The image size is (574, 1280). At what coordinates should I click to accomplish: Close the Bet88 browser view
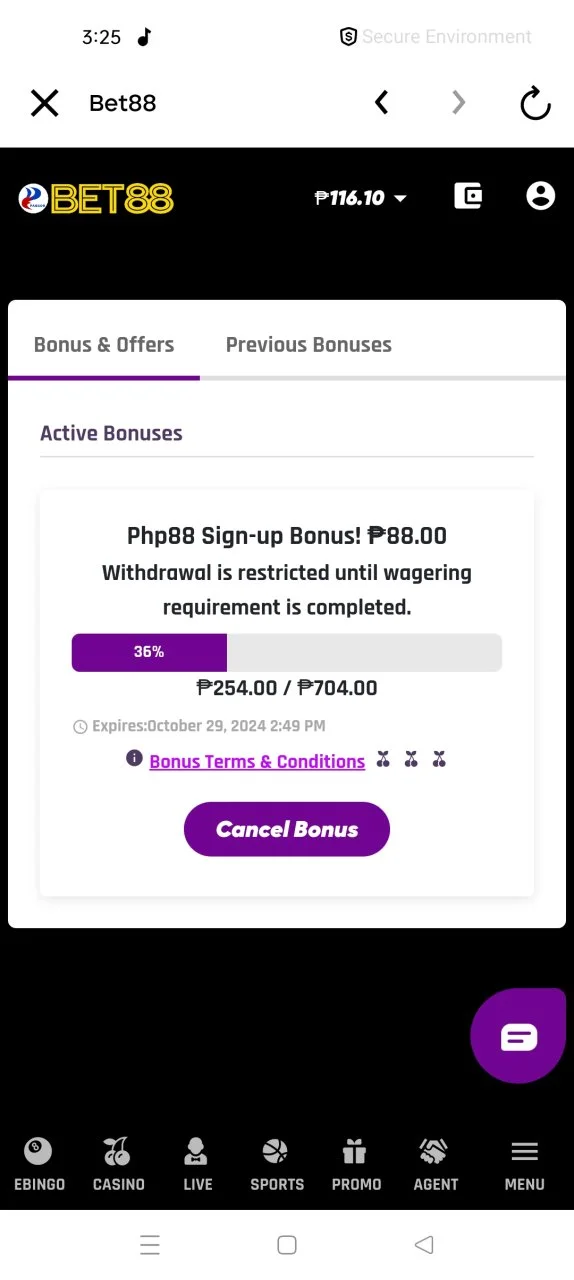[x=44, y=103]
